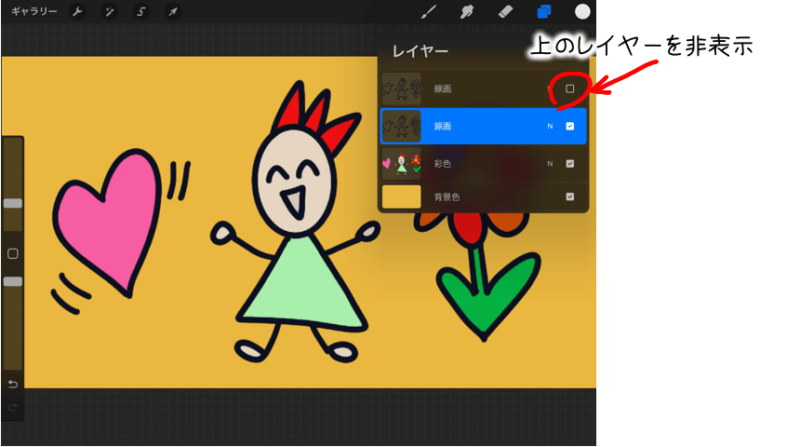Open the Adjustments magic wand menu
The height and width of the screenshot is (447, 800).
point(109,11)
